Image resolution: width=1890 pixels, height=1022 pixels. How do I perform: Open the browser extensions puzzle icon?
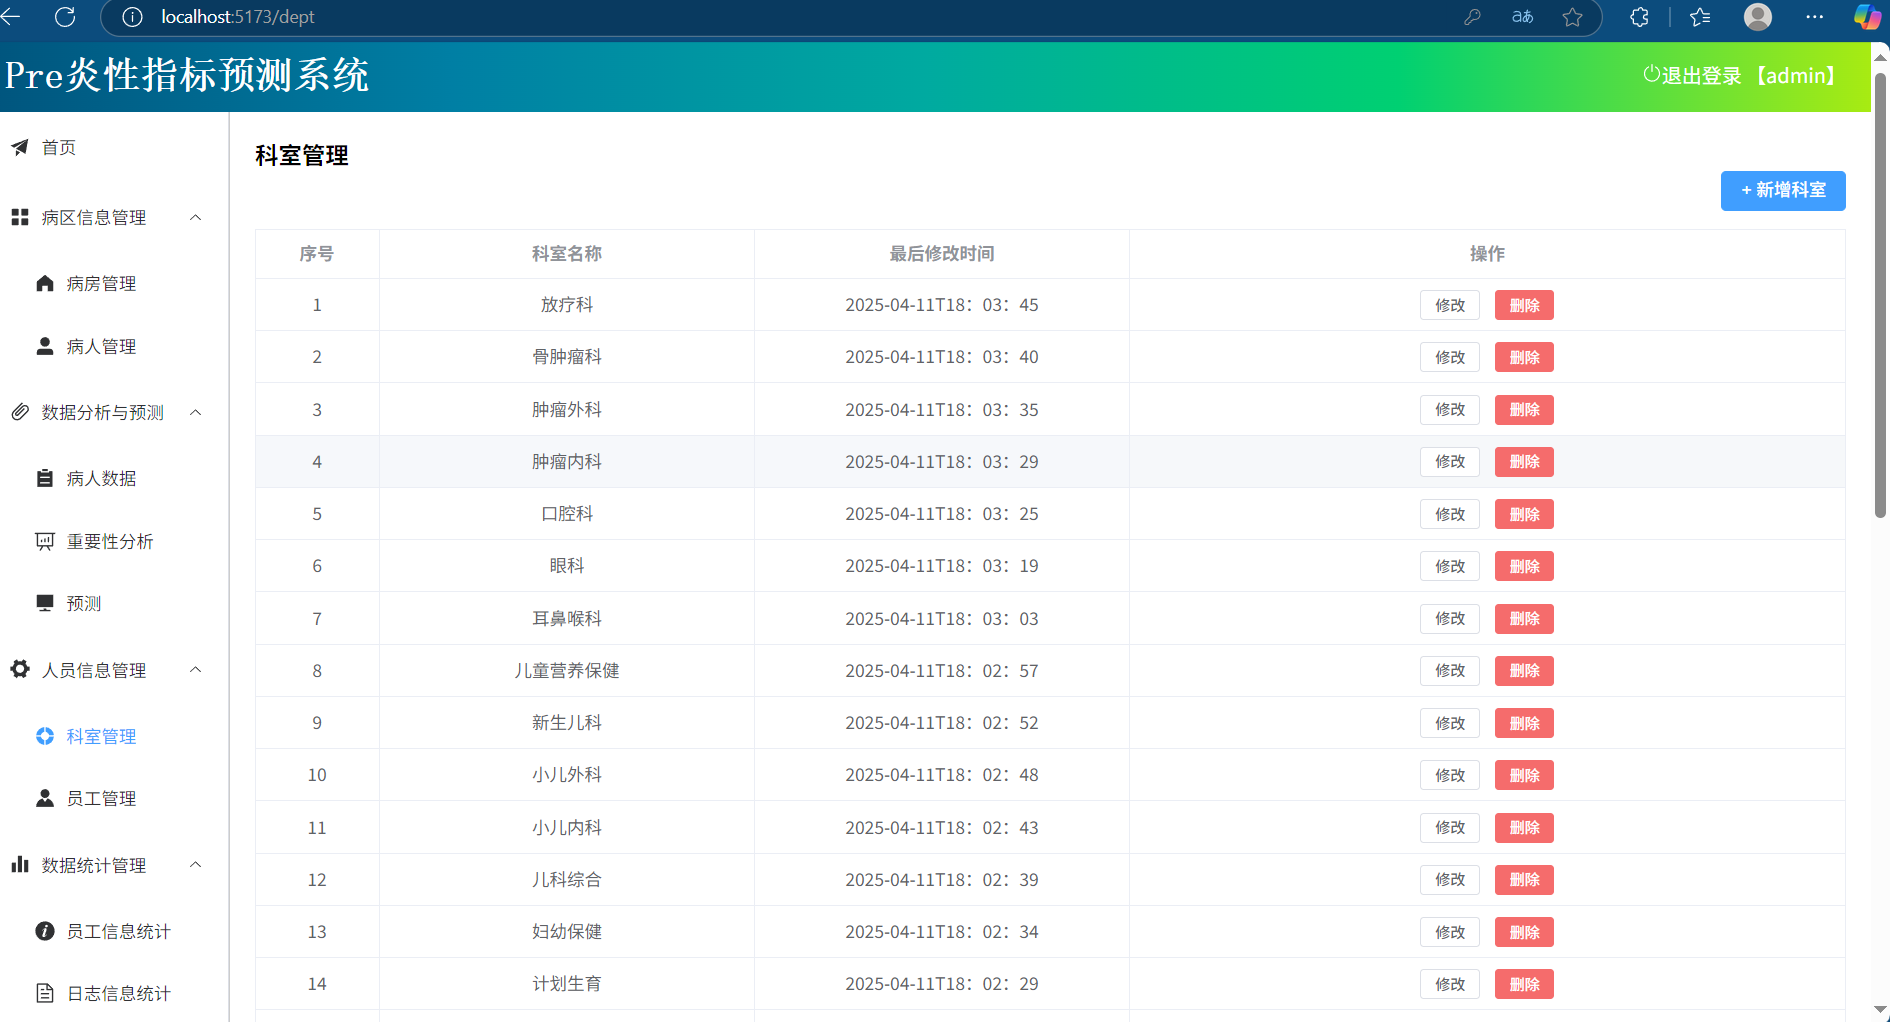(1639, 17)
